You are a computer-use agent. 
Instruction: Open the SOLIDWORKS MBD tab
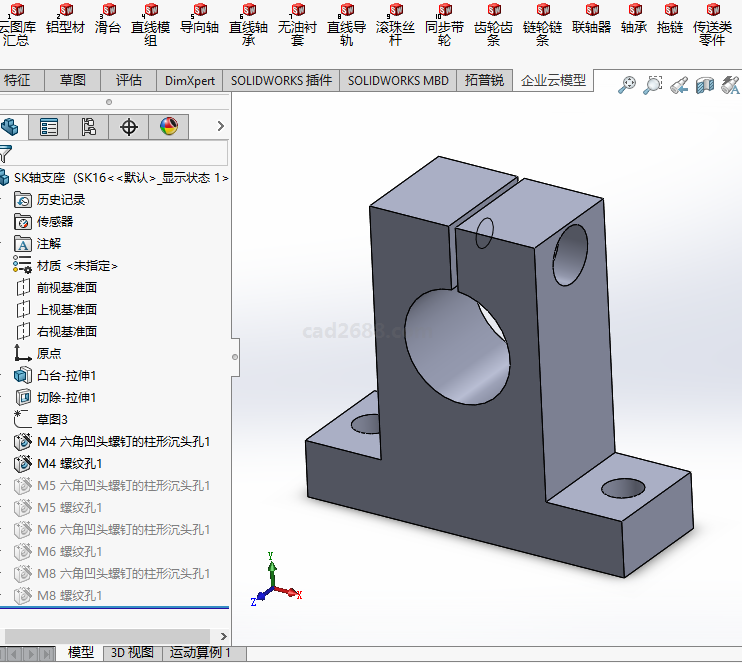tap(398, 81)
